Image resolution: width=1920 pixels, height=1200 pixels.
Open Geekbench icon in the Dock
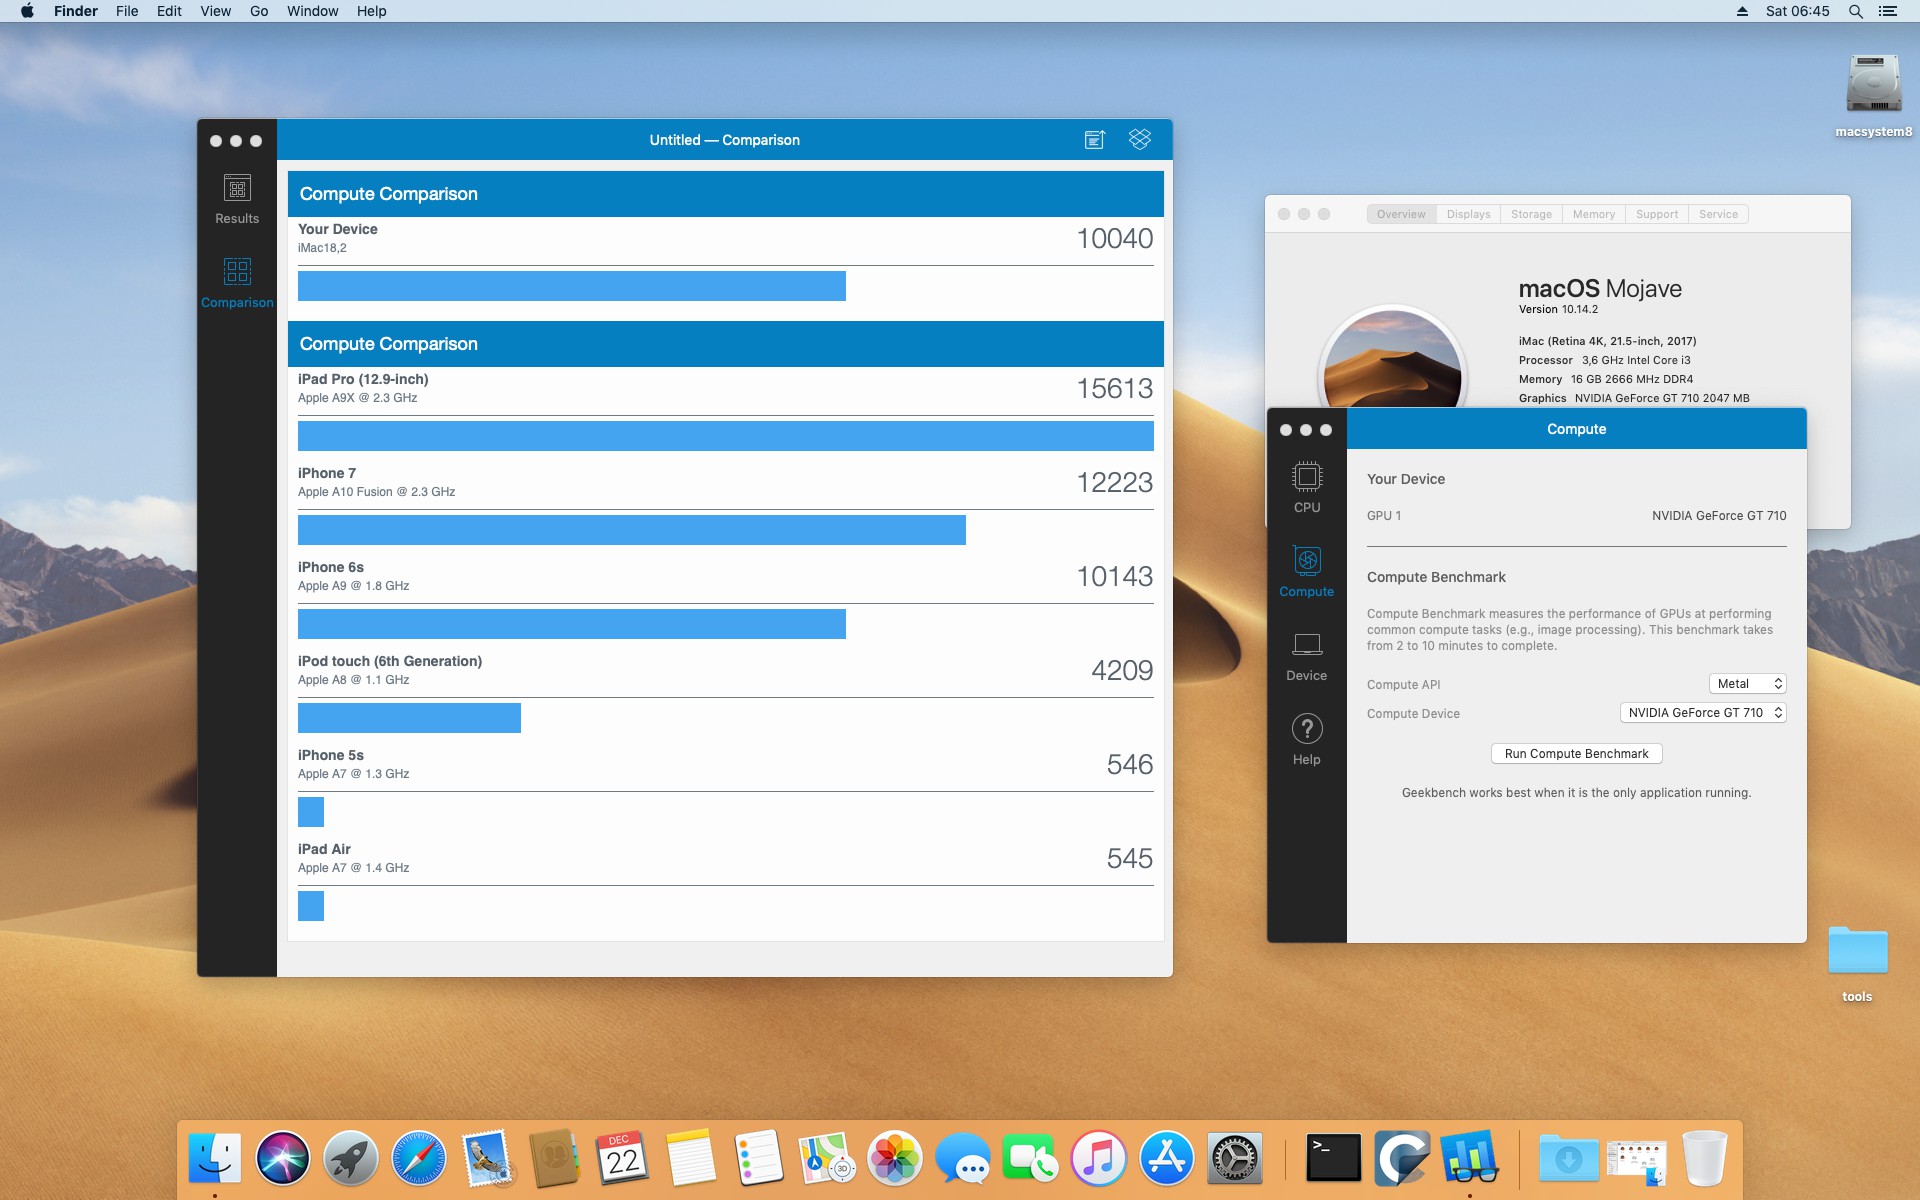pos(1468,1158)
